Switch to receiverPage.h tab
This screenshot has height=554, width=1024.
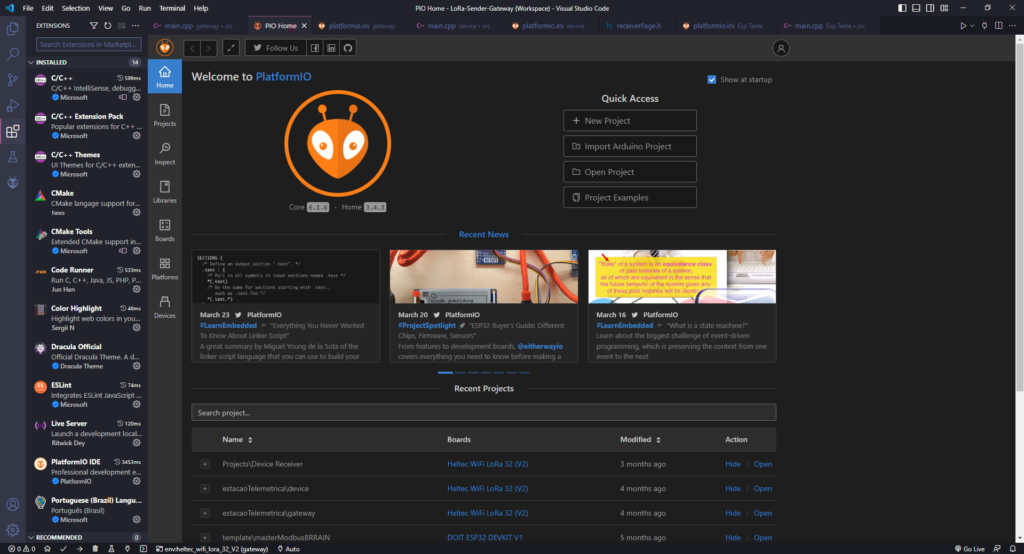pyautogui.click(x=633, y=25)
